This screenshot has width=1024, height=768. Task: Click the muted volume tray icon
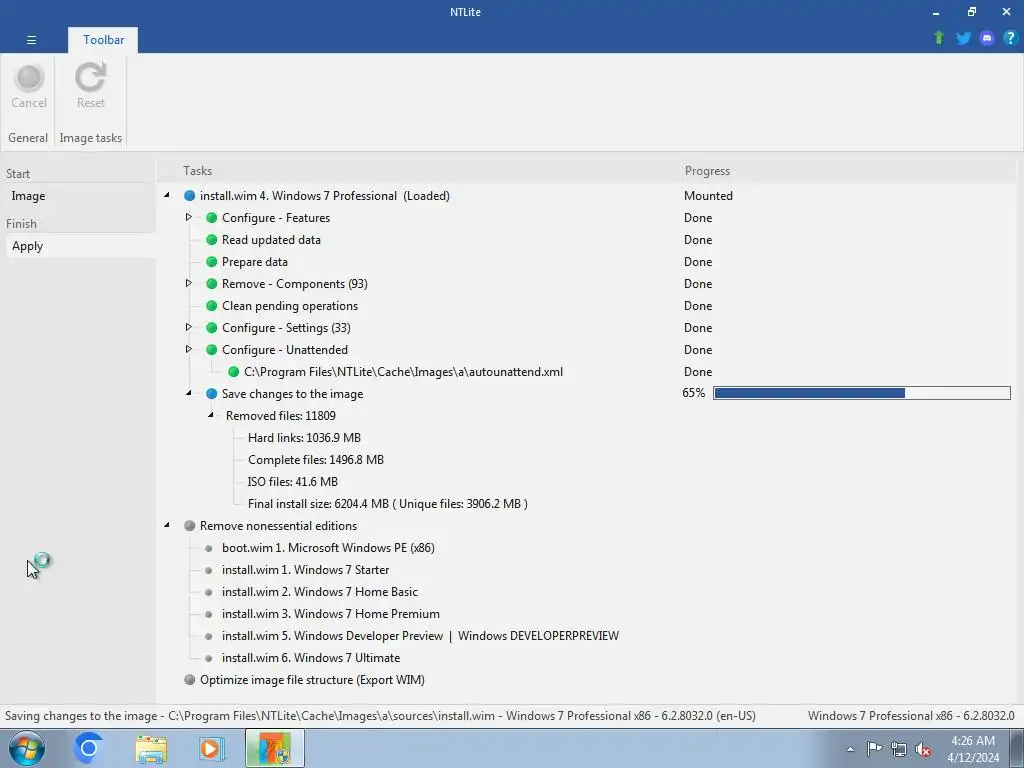(923, 750)
